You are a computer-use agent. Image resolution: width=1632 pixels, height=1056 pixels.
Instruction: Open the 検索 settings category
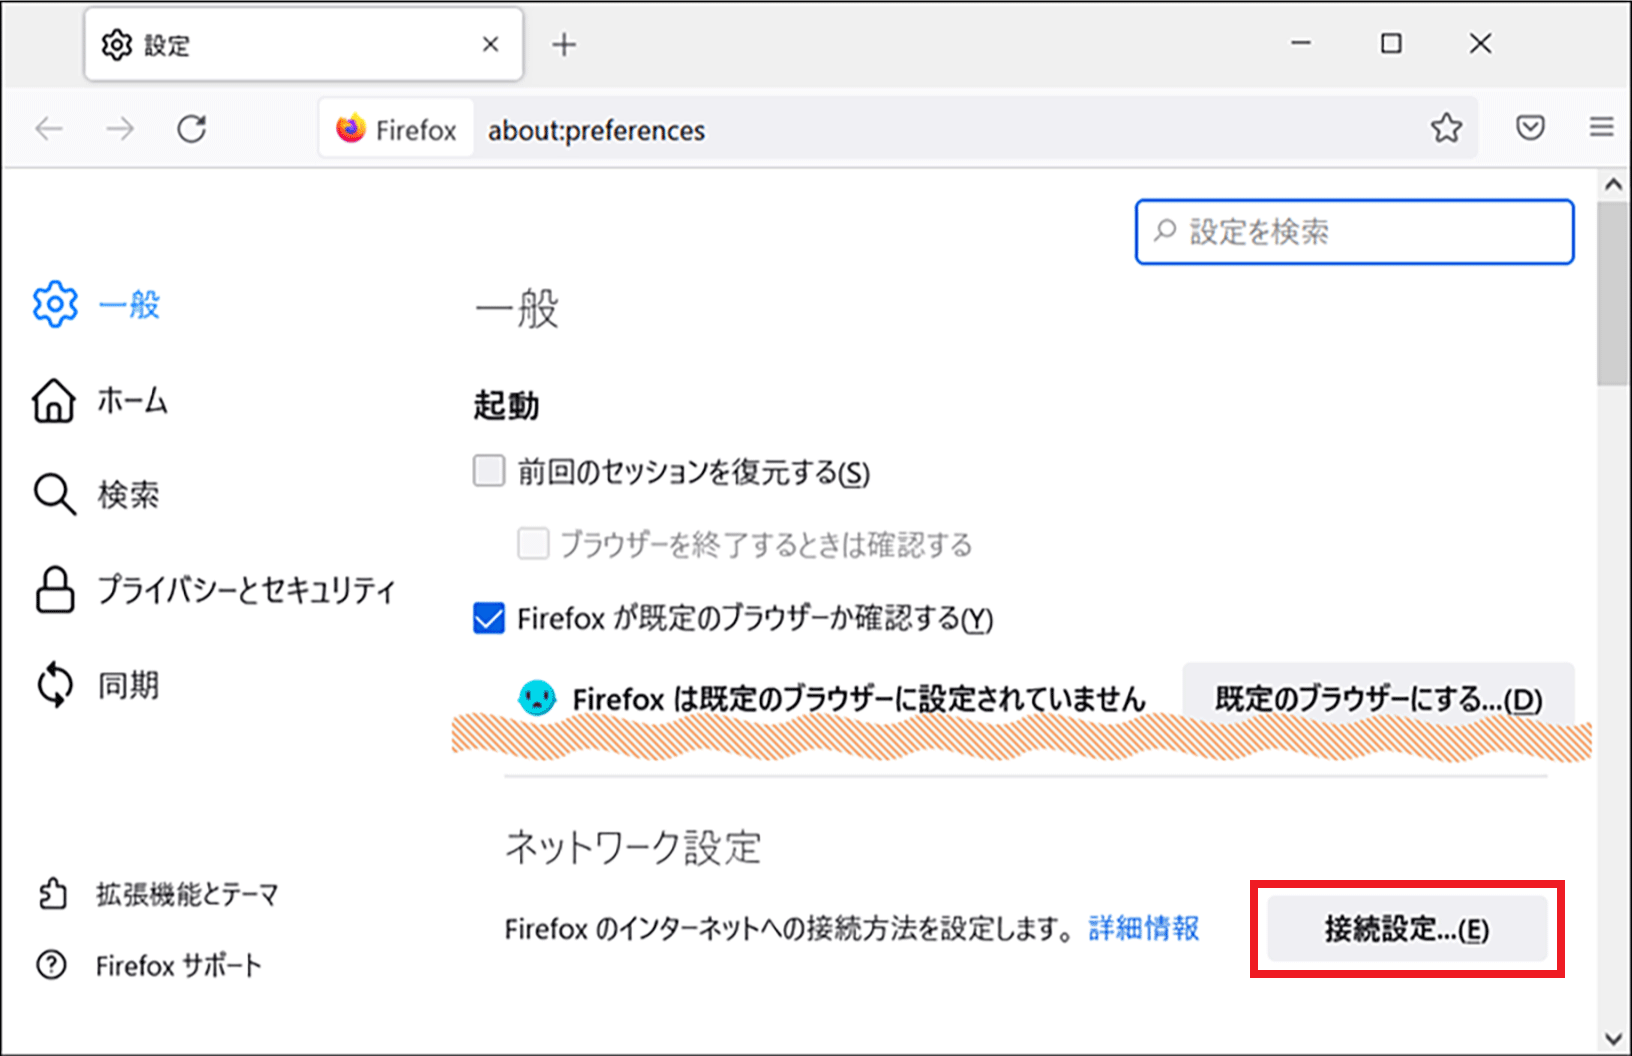(x=97, y=494)
